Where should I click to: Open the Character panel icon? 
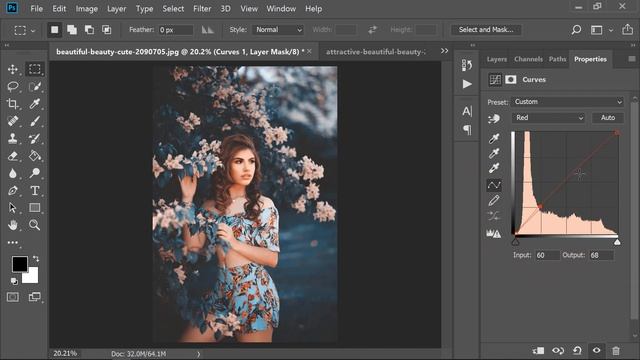(x=467, y=111)
